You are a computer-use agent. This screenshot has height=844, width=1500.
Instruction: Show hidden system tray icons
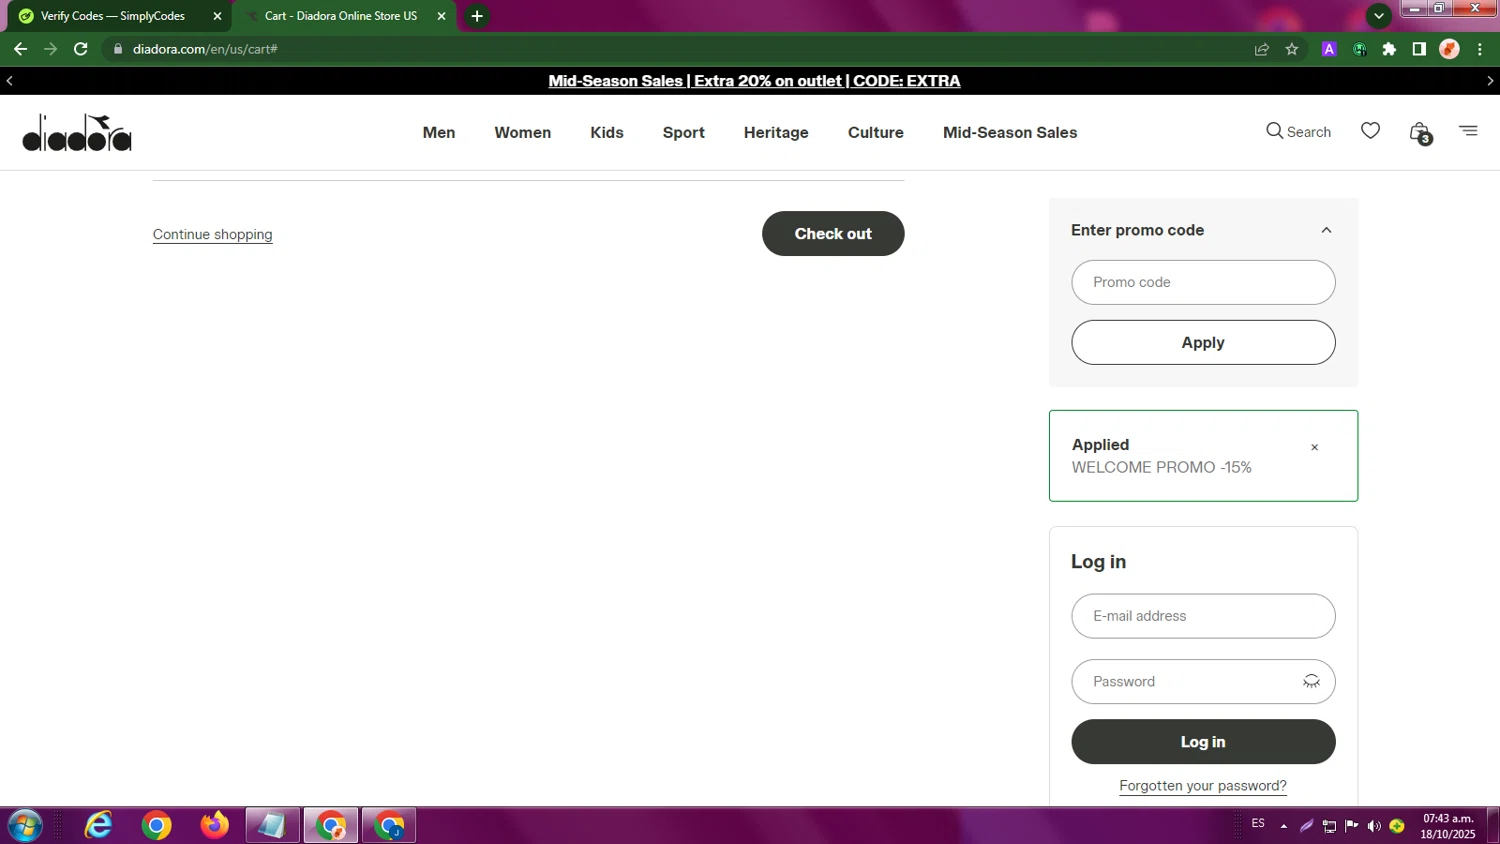[x=1284, y=826]
